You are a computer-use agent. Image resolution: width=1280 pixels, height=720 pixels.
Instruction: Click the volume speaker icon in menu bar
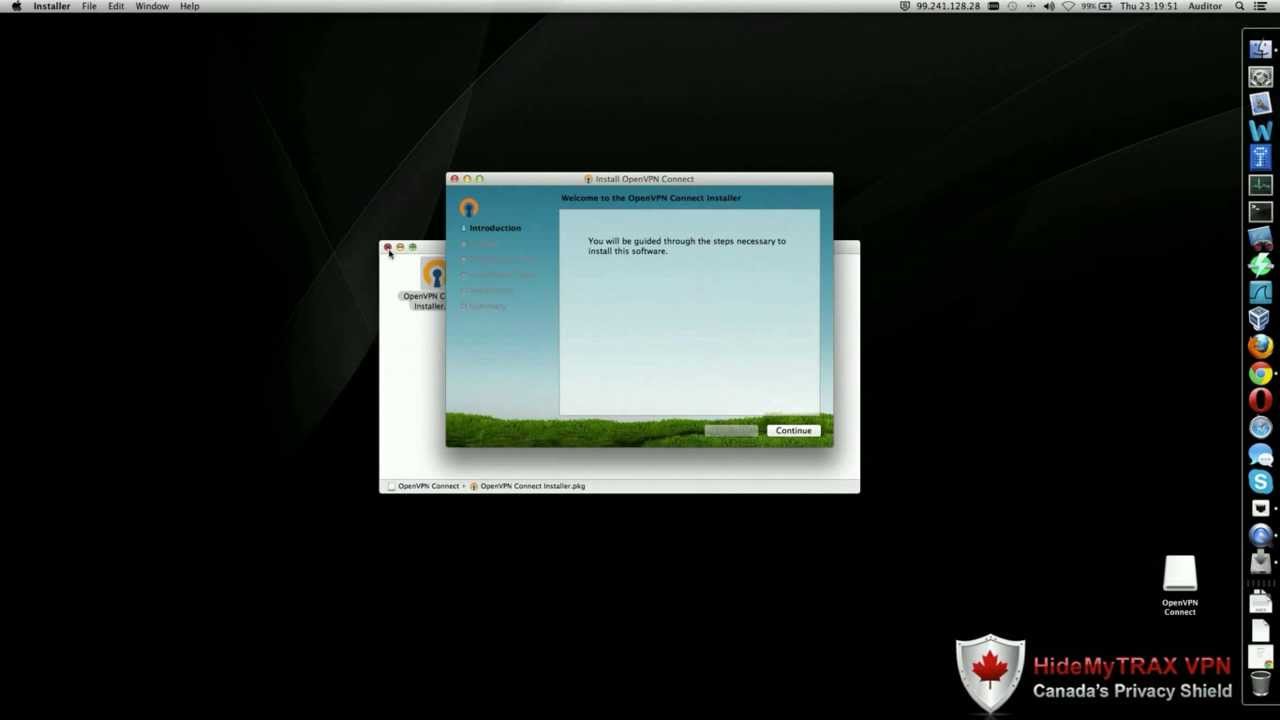pyautogui.click(x=1049, y=6)
